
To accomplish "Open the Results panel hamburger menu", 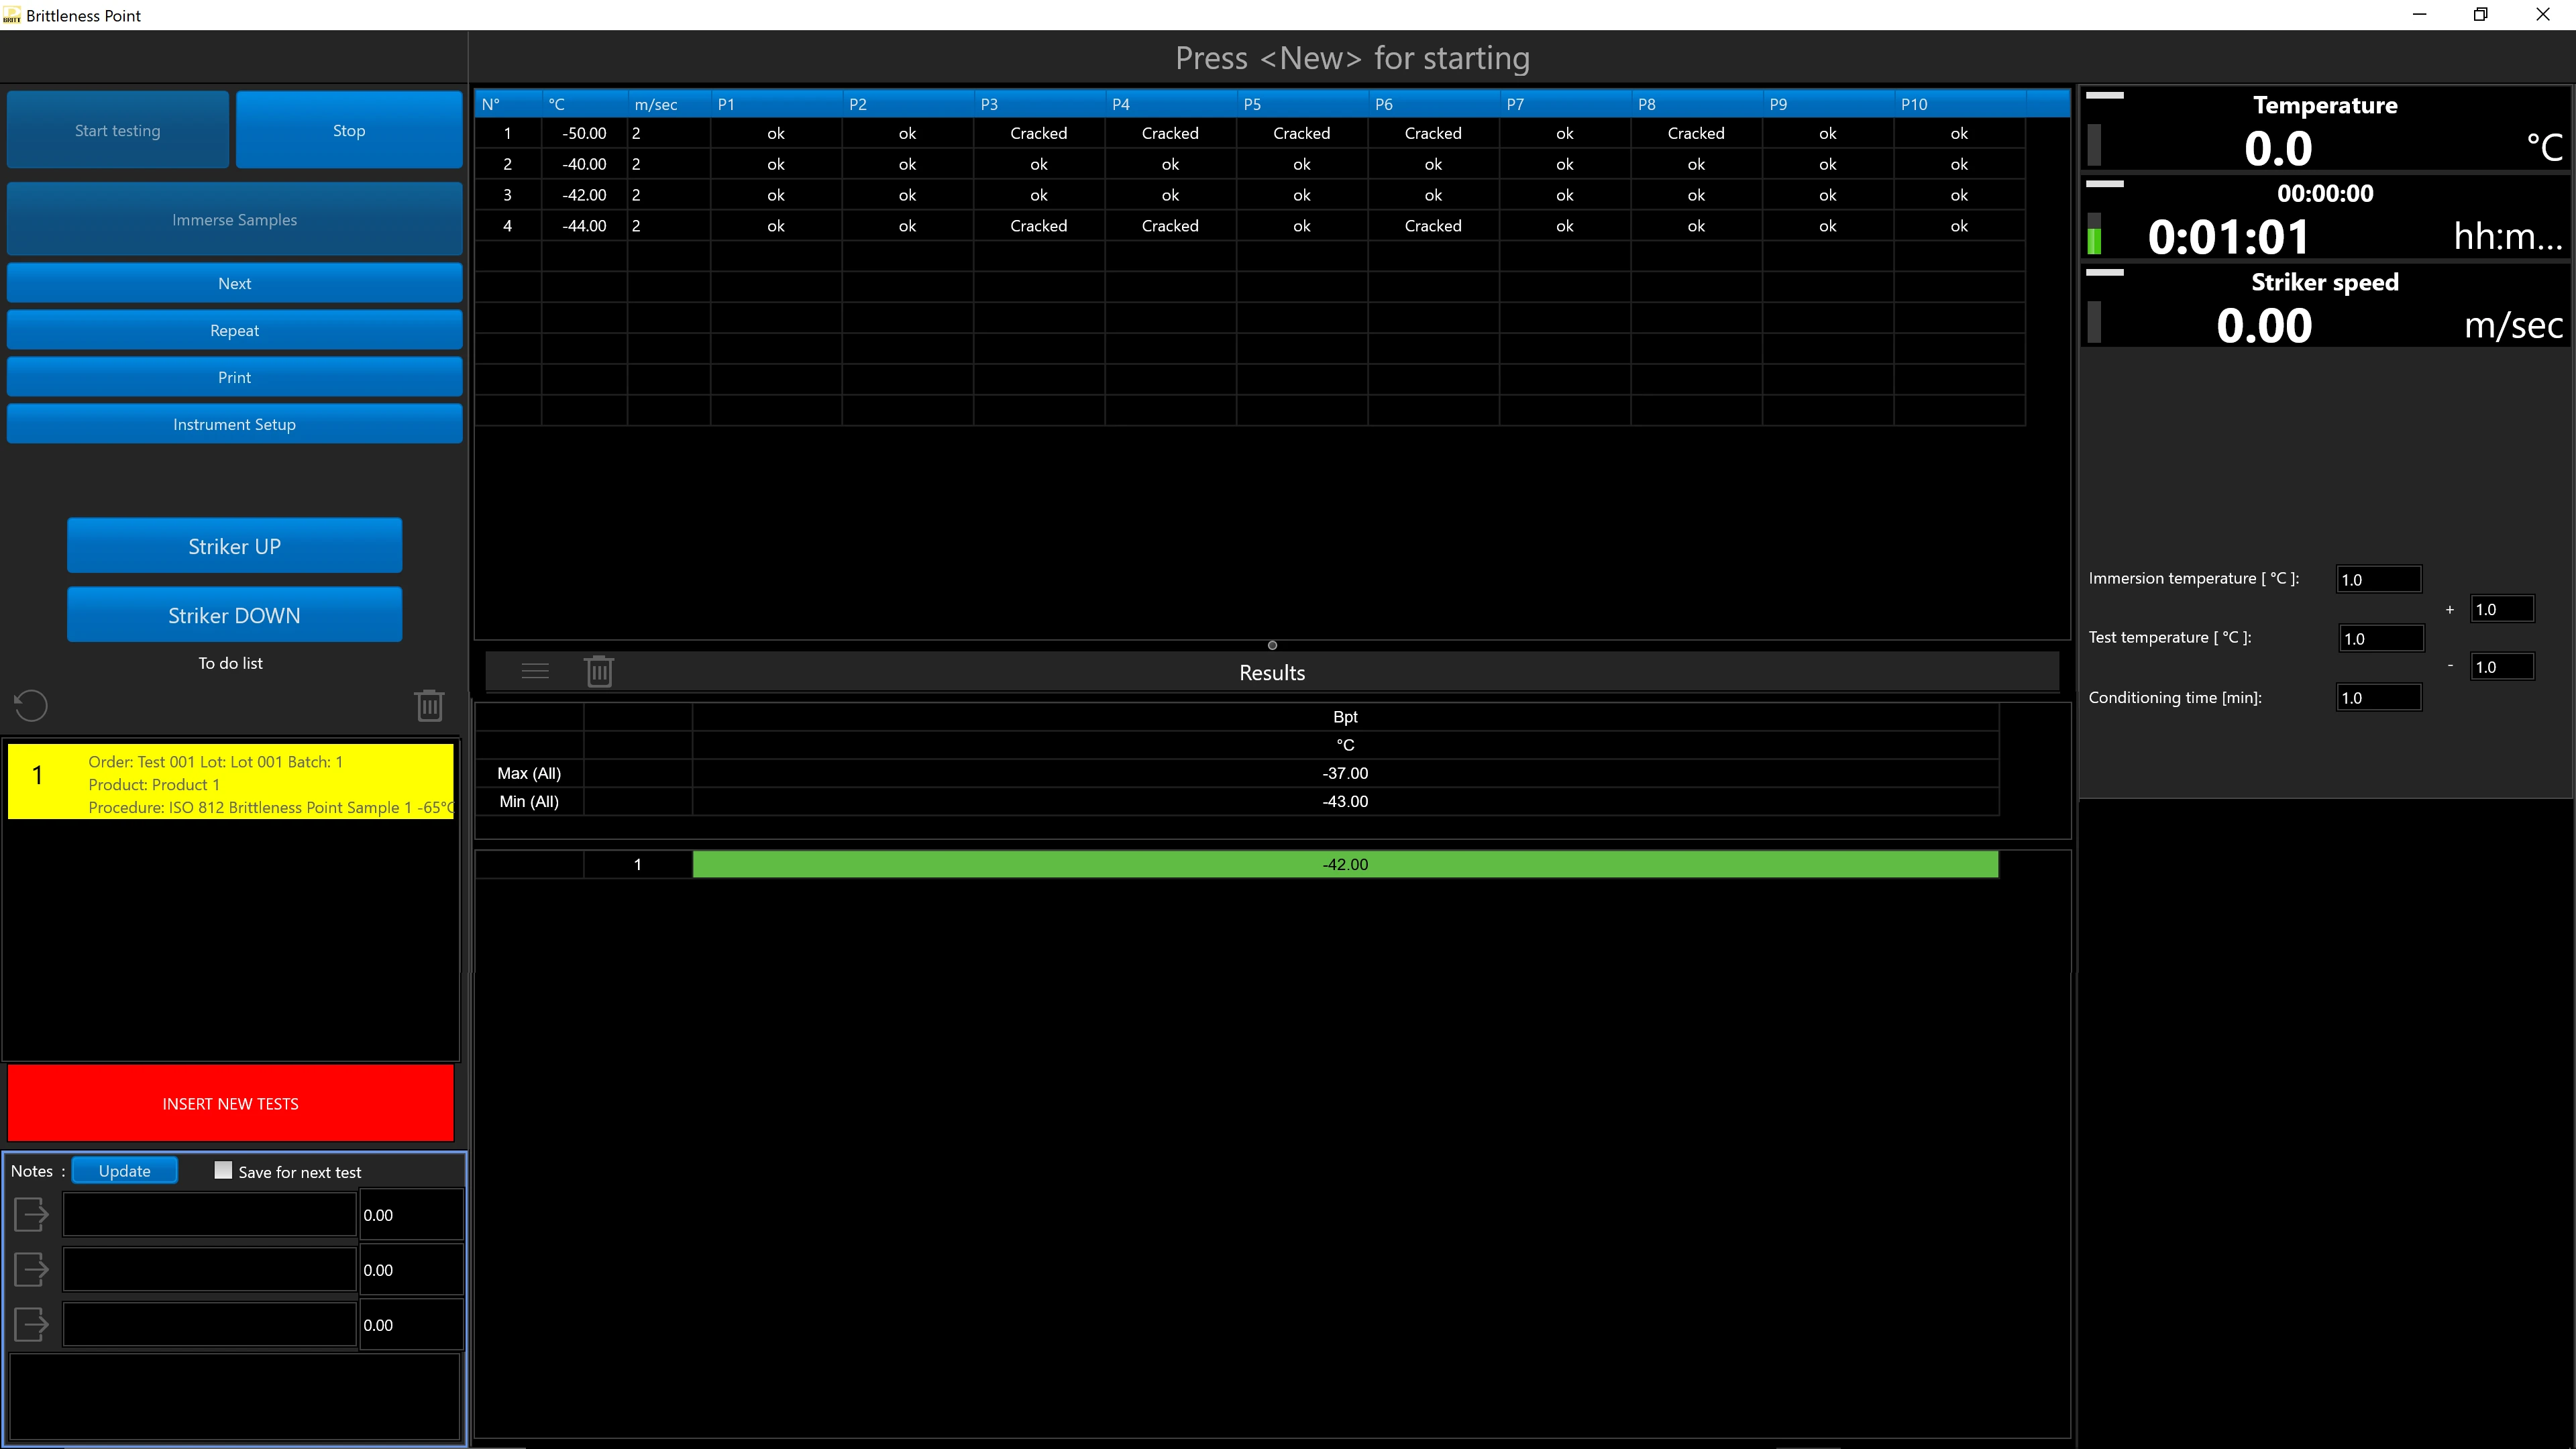I will coord(535,671).
